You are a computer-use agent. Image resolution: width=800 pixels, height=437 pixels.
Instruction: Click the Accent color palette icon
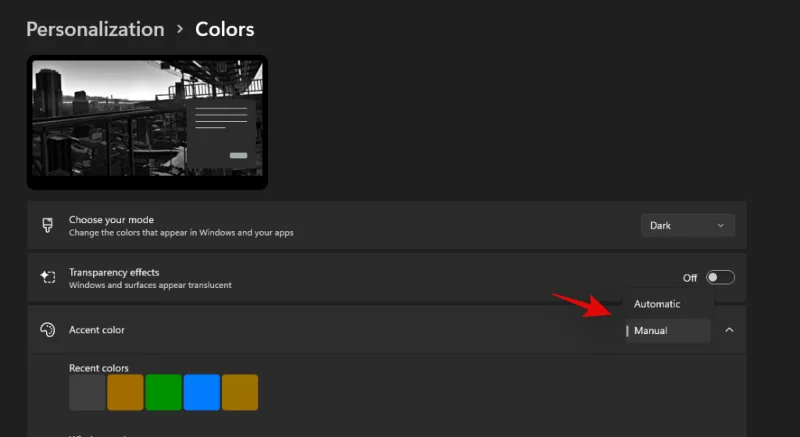(x=47, y=330)
